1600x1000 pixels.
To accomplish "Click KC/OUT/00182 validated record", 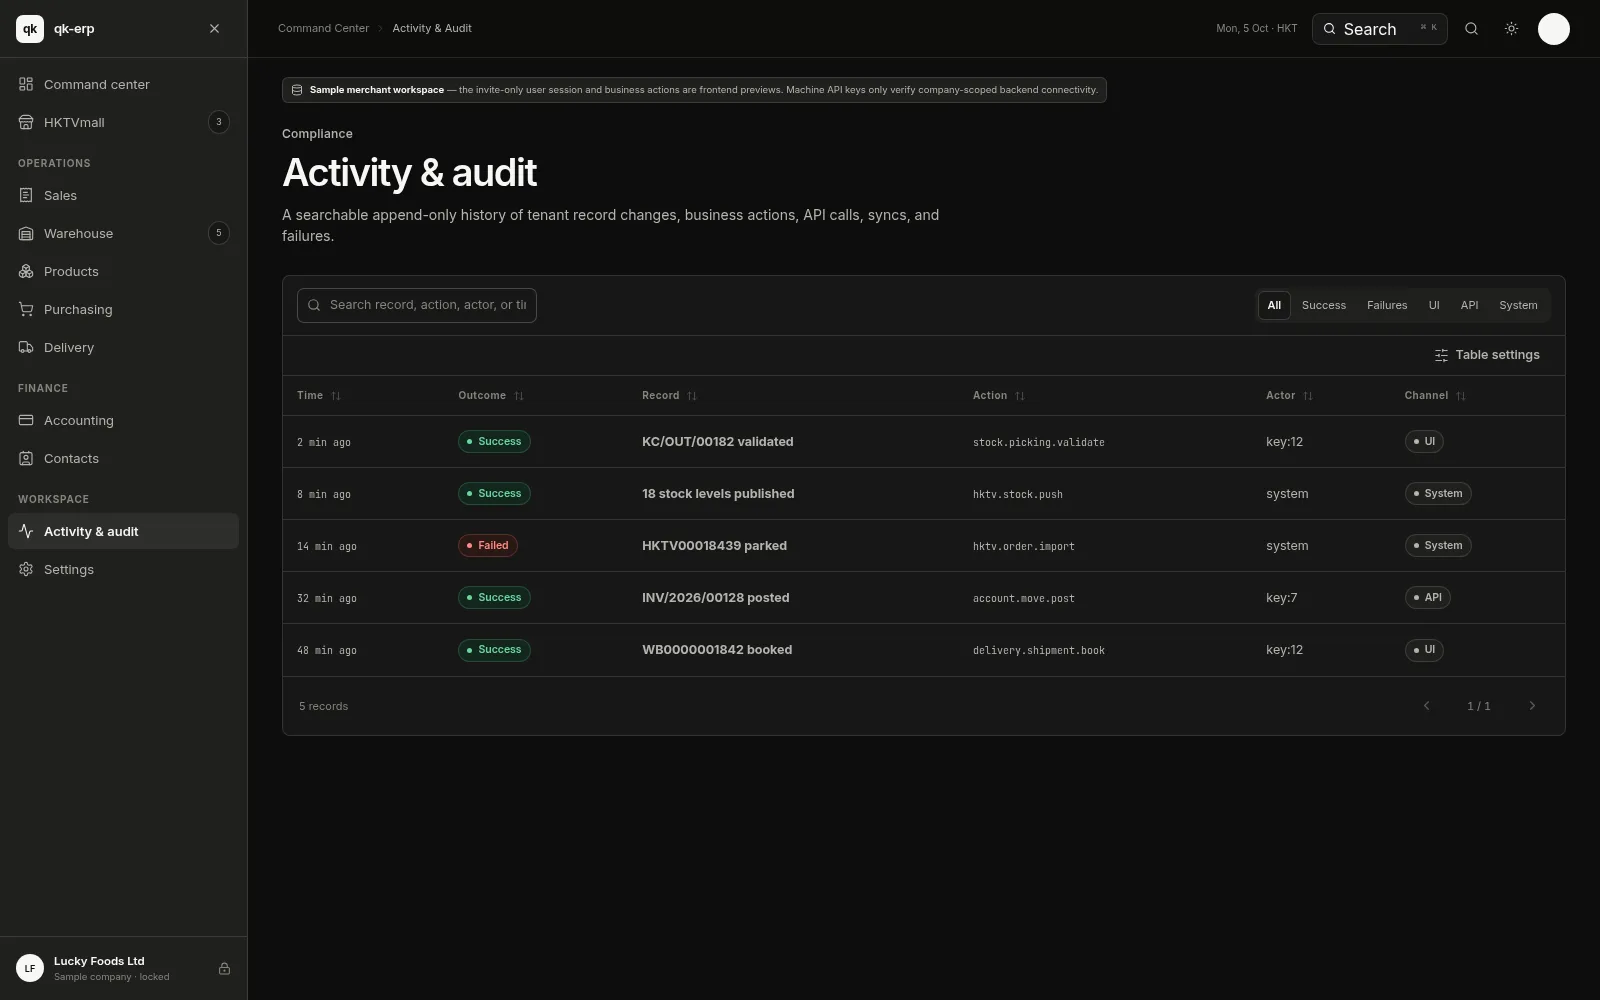I will 718,442.
